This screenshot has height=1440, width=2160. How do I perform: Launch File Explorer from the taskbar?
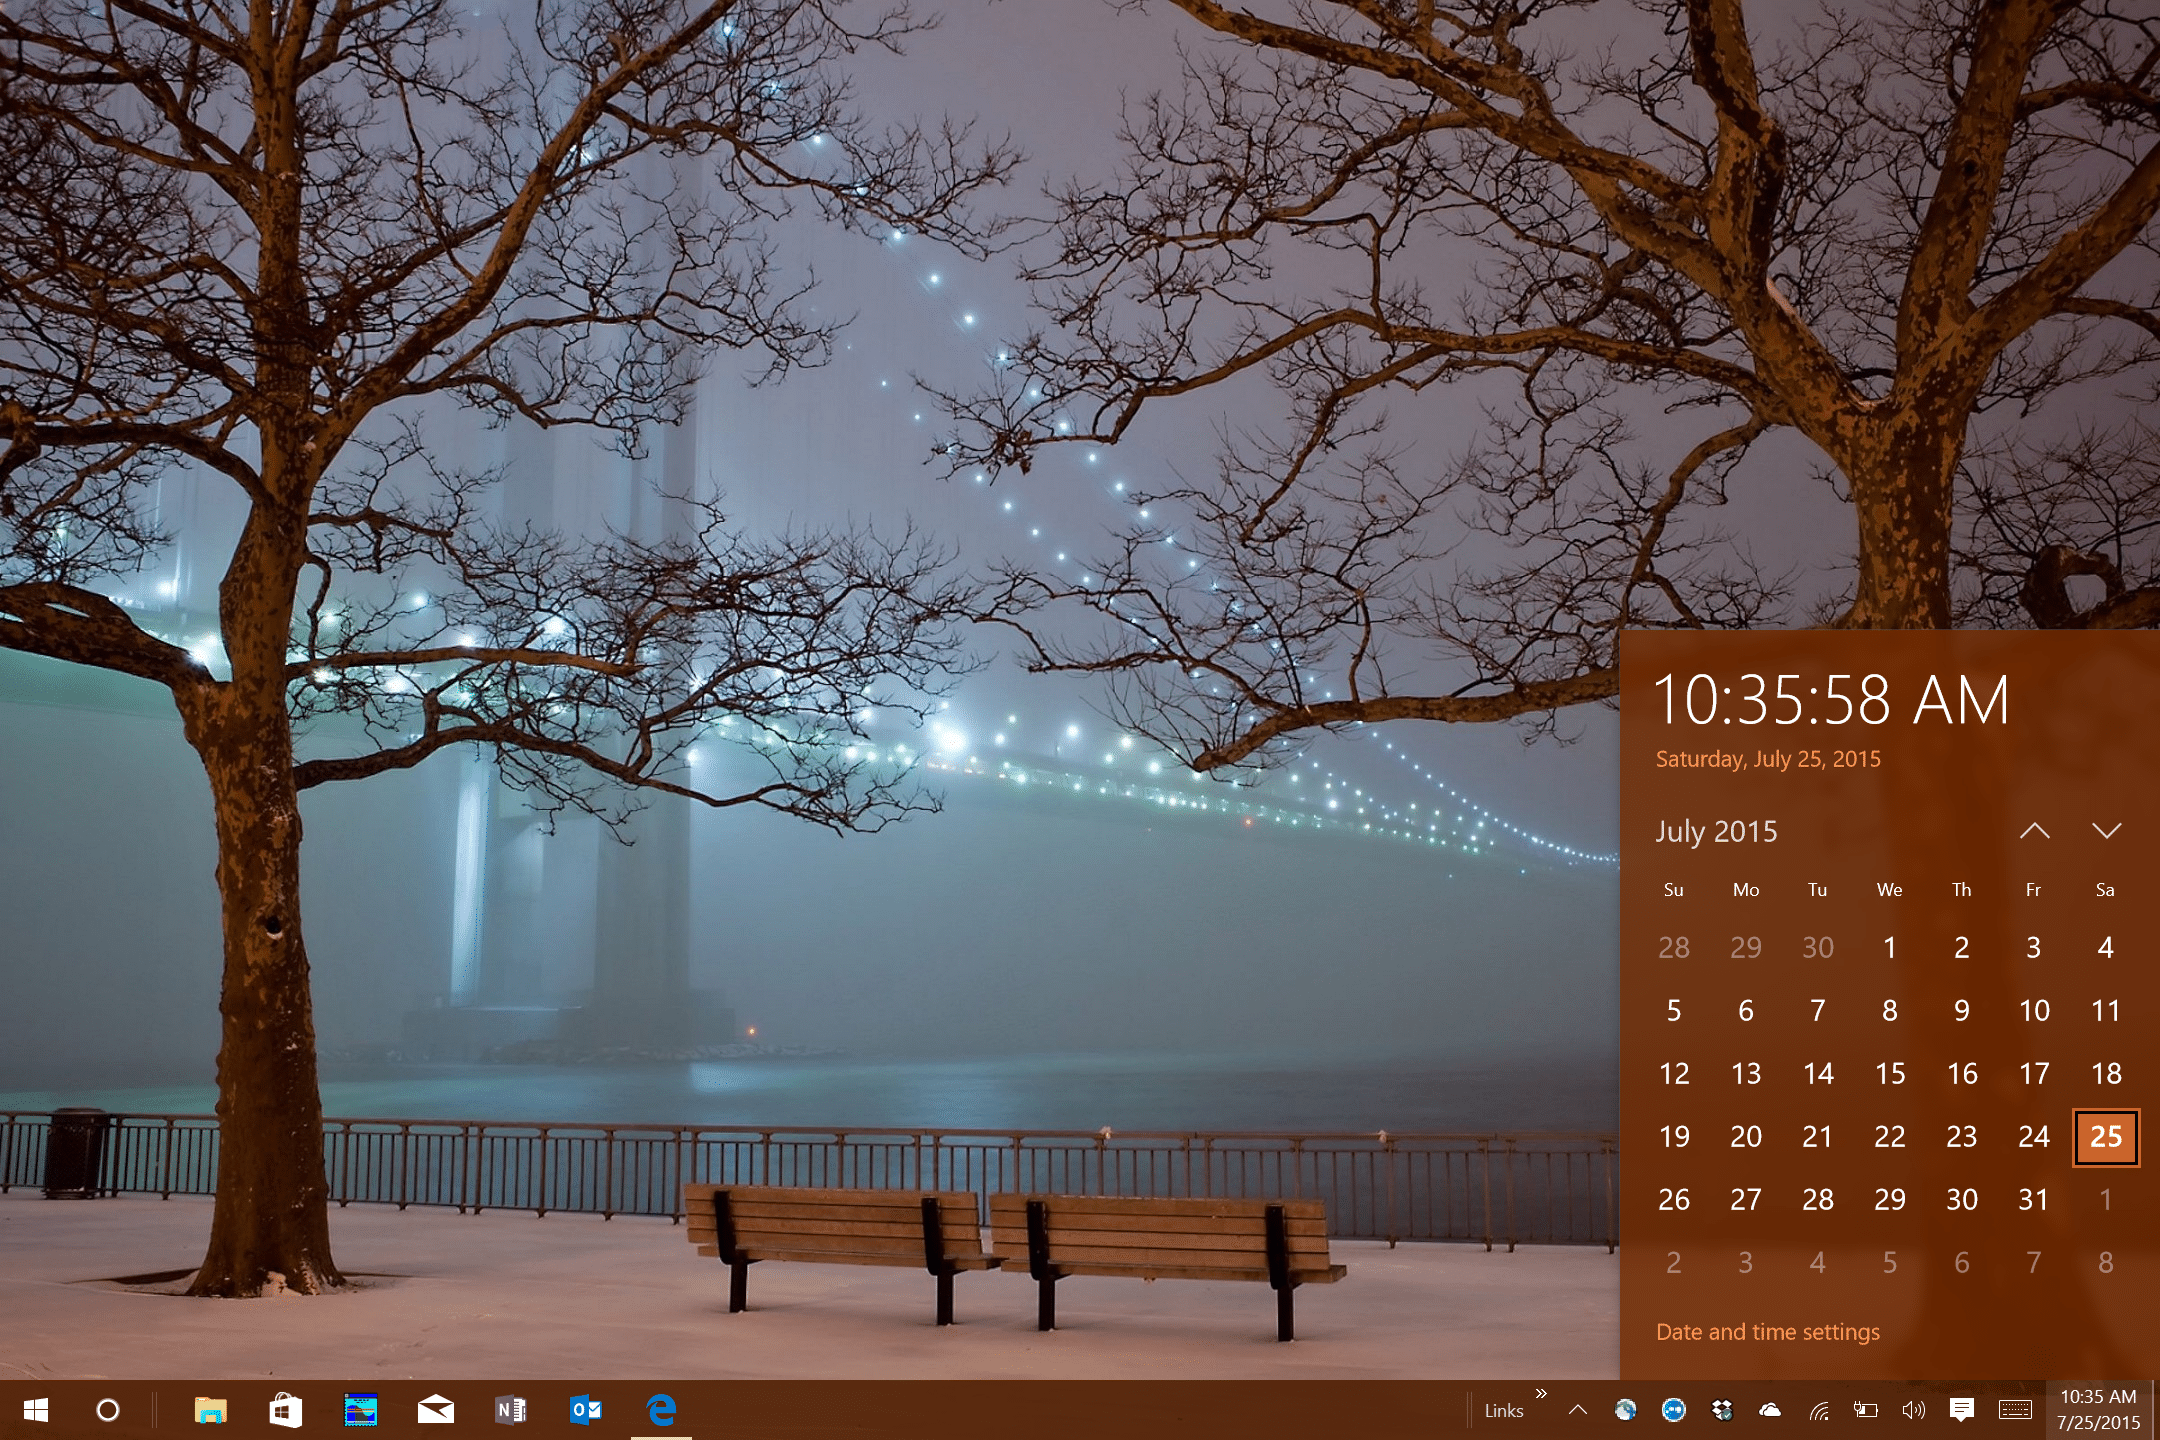(x=210, y=1410)
